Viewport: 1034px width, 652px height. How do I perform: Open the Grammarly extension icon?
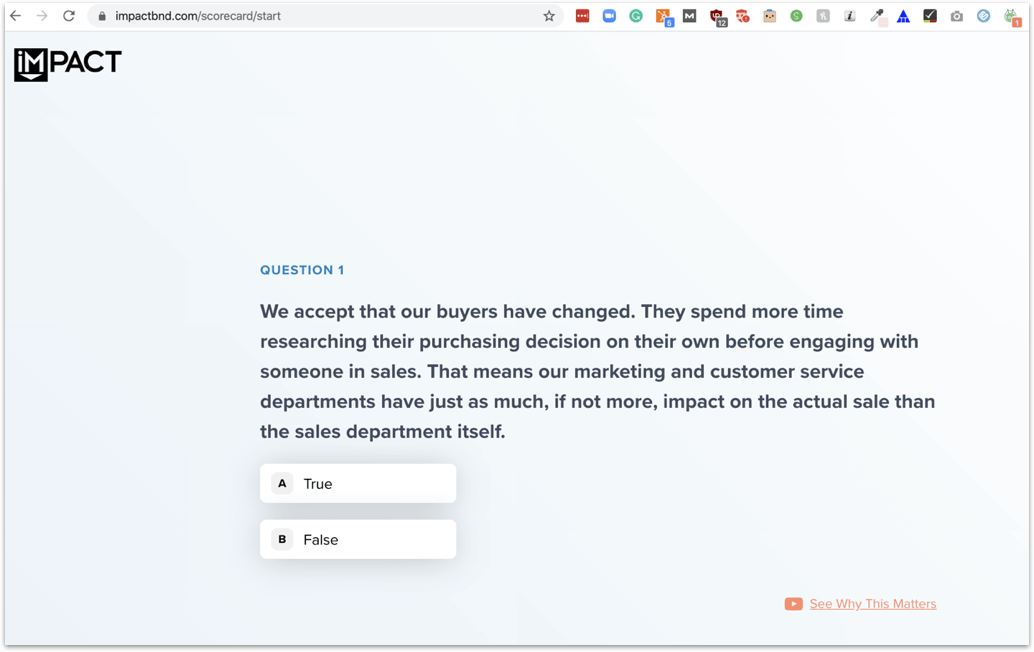pos(636,16)
